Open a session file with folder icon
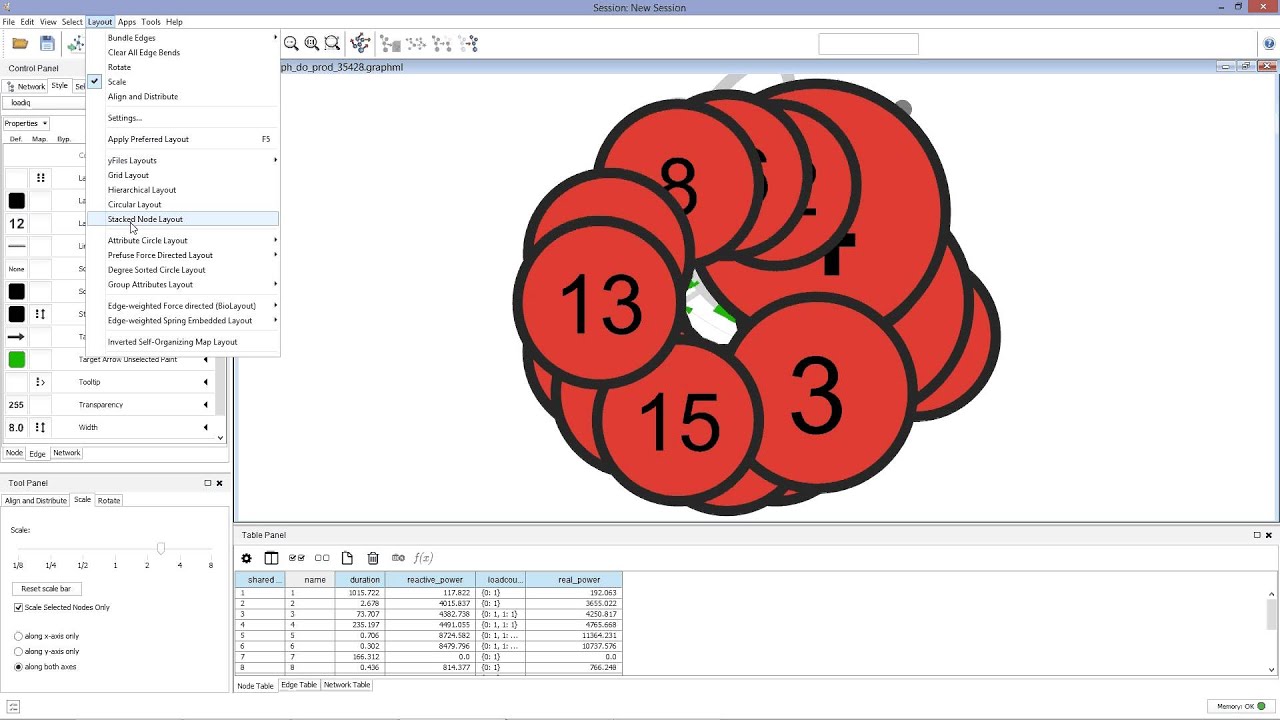The image size is (1280, 720). pos(20,43)
